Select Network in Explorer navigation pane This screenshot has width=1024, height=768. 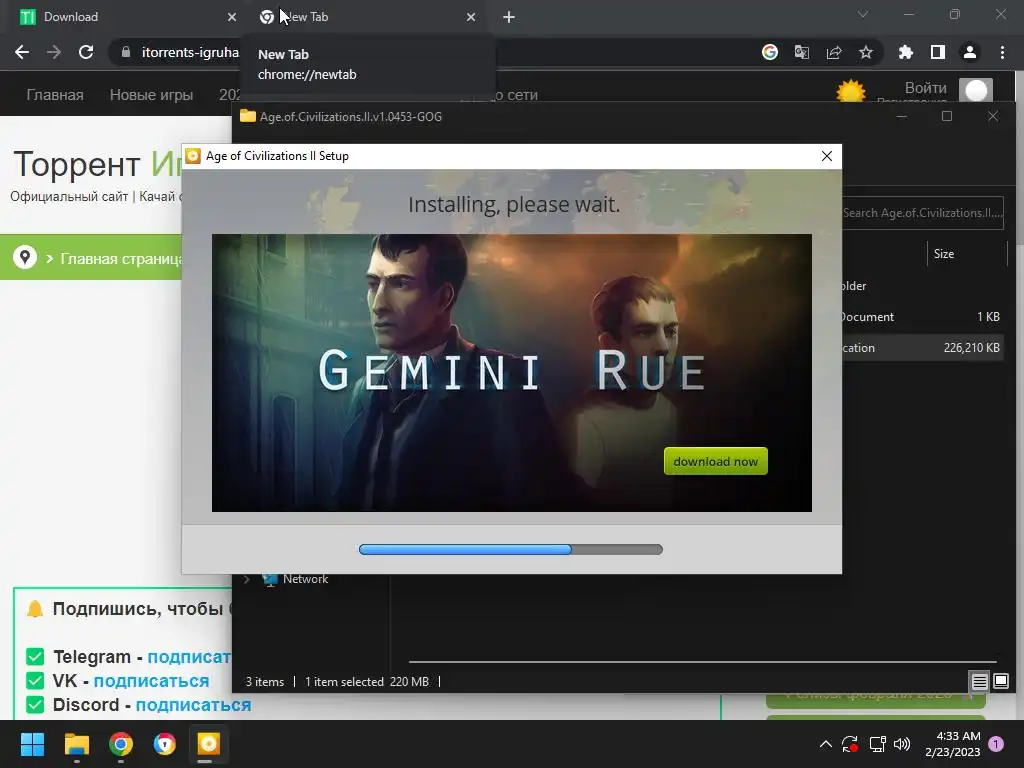[x=305, y=579]
